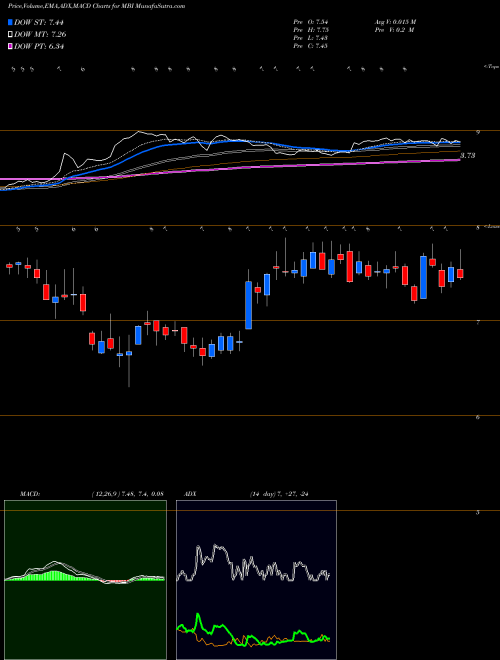Click the MACD: label above the green panel
Screen dimensions: 500x660
(29, 494)
